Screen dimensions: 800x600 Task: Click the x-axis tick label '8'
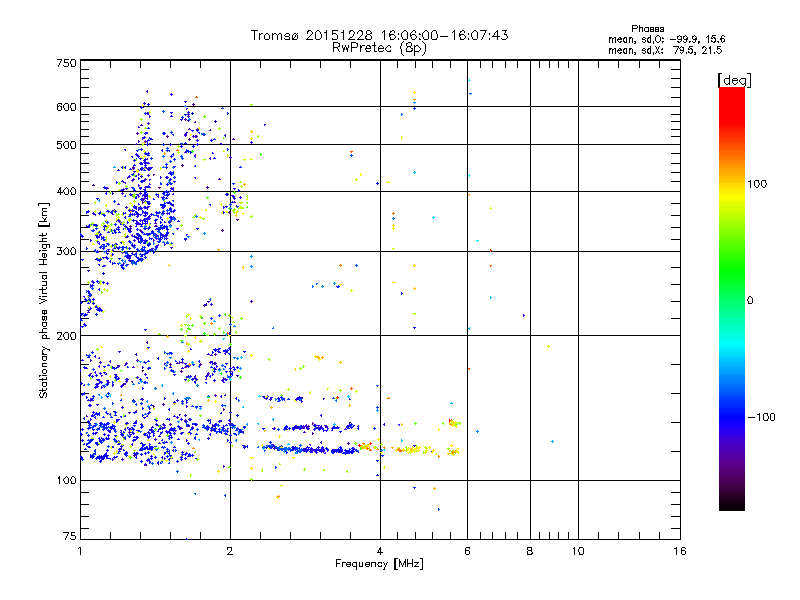click(x=530, y=551)
